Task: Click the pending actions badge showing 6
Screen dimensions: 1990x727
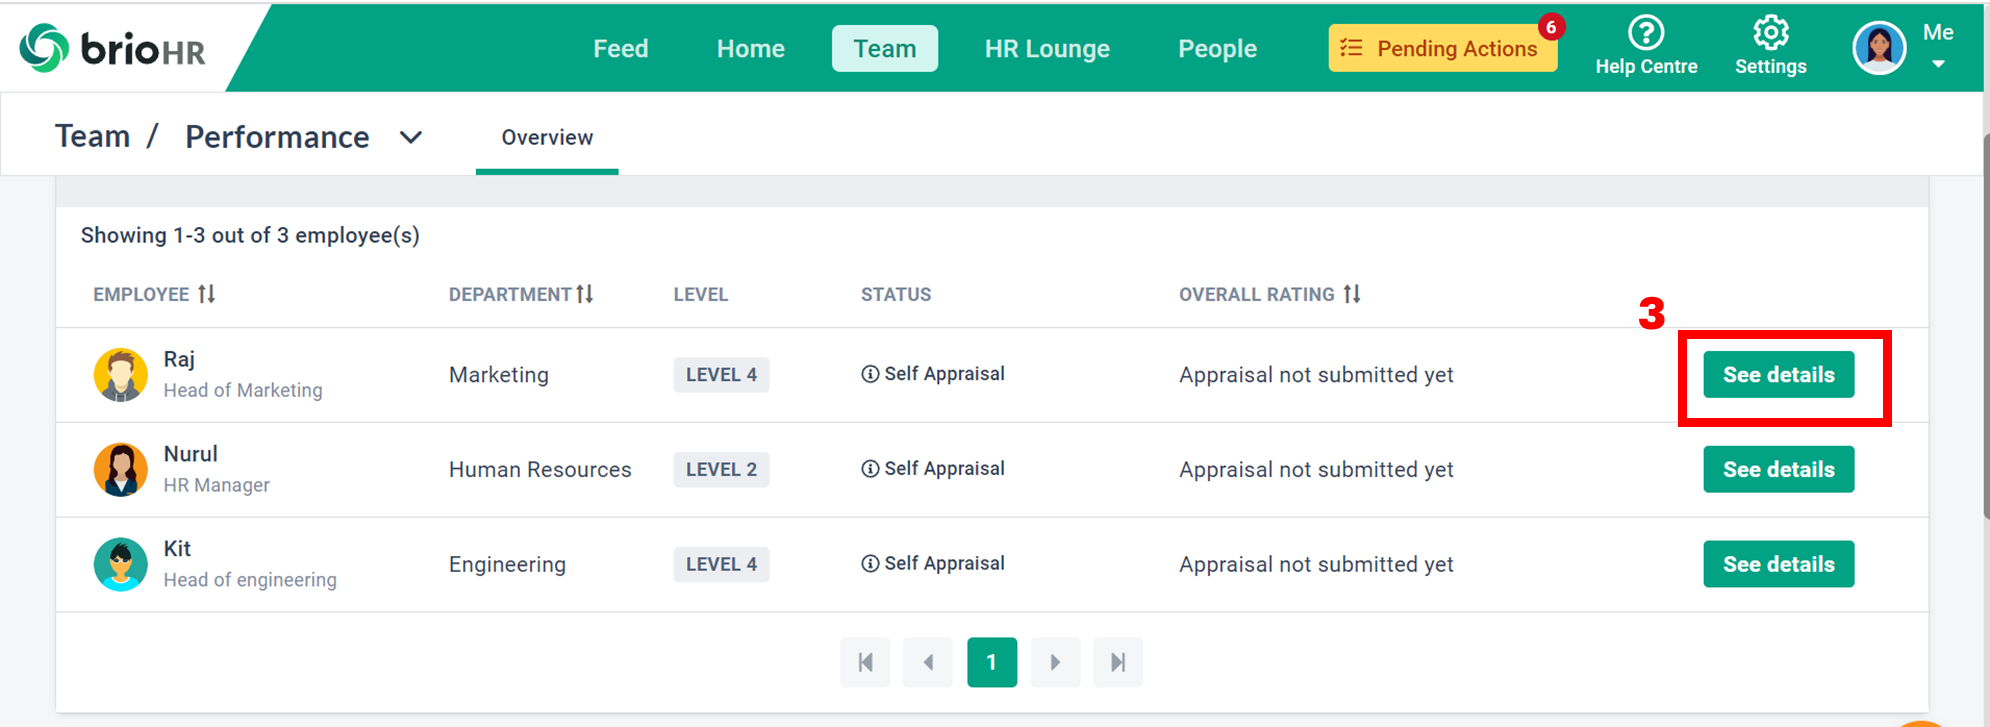Action: [1551, 27]
